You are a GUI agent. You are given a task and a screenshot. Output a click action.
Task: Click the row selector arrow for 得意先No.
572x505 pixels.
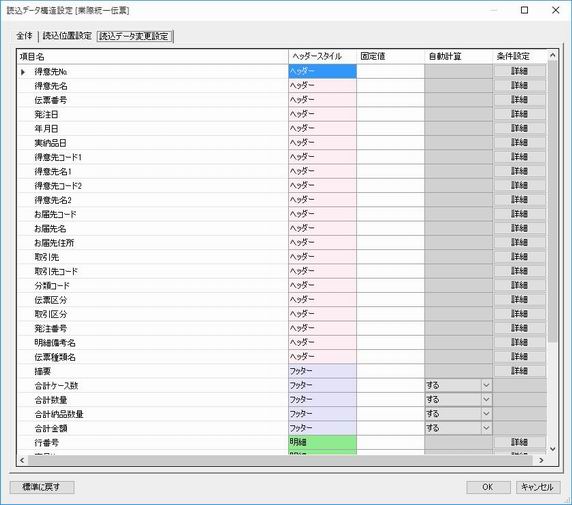23,72
